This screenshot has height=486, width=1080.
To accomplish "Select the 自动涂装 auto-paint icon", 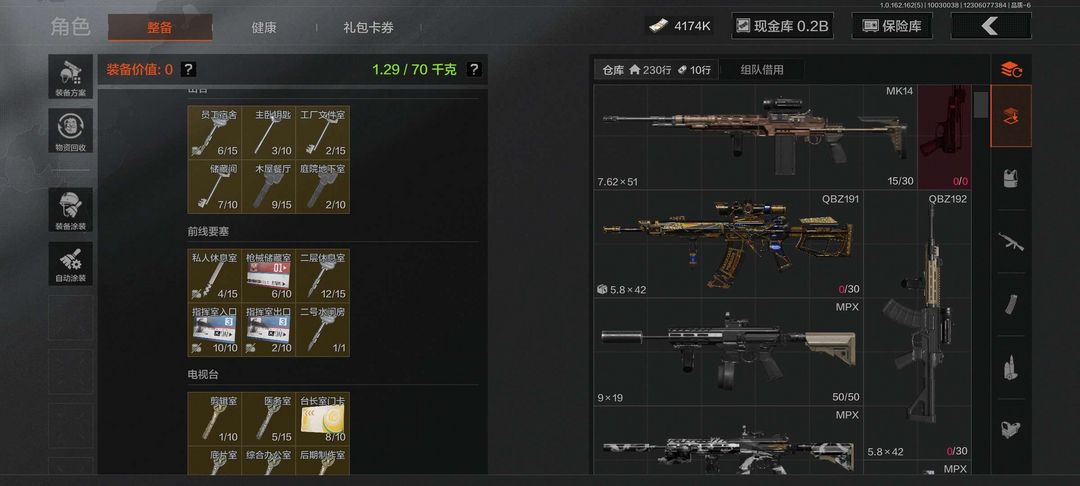I will click(70, 263).
